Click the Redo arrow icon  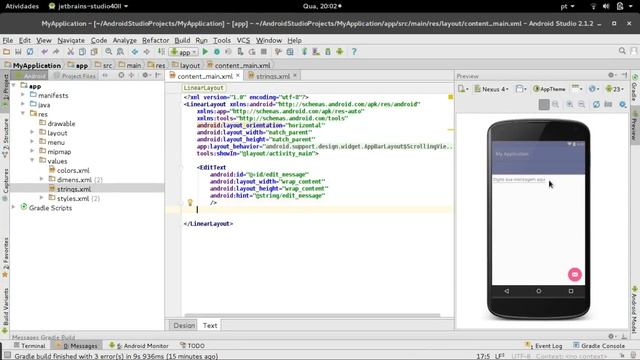click(x=56, y=52)
